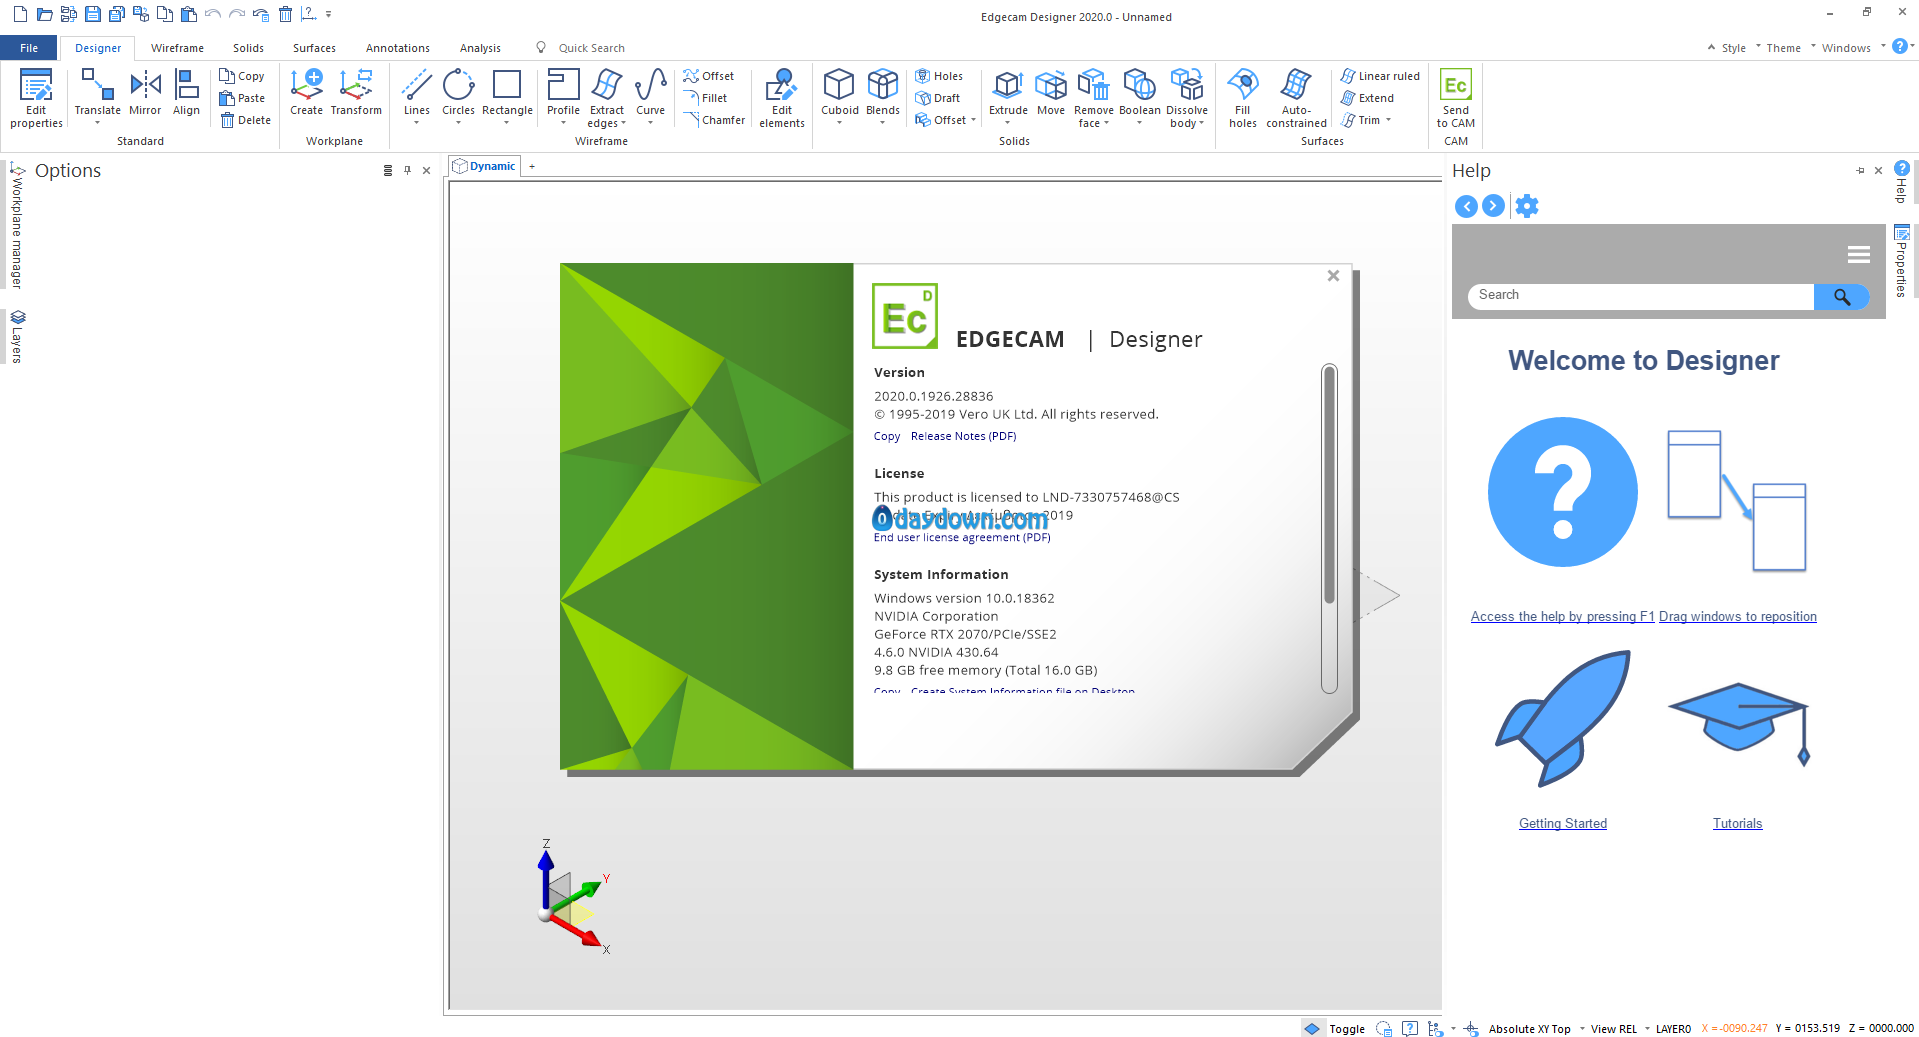
Task: Click the Help search magnifier button
Action: [1841, 297]
